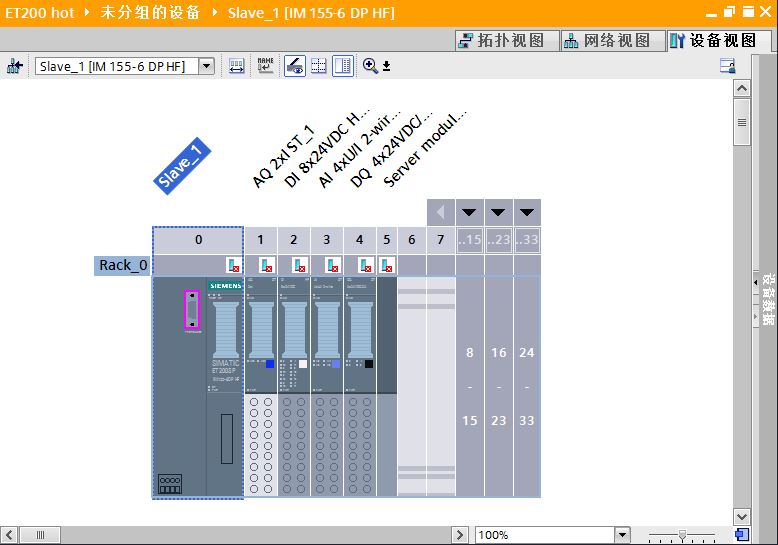Click the status icon in slot 2
The height and width of the screenshot is (545, 778).
pyautogui.click(x=300, y=266)
